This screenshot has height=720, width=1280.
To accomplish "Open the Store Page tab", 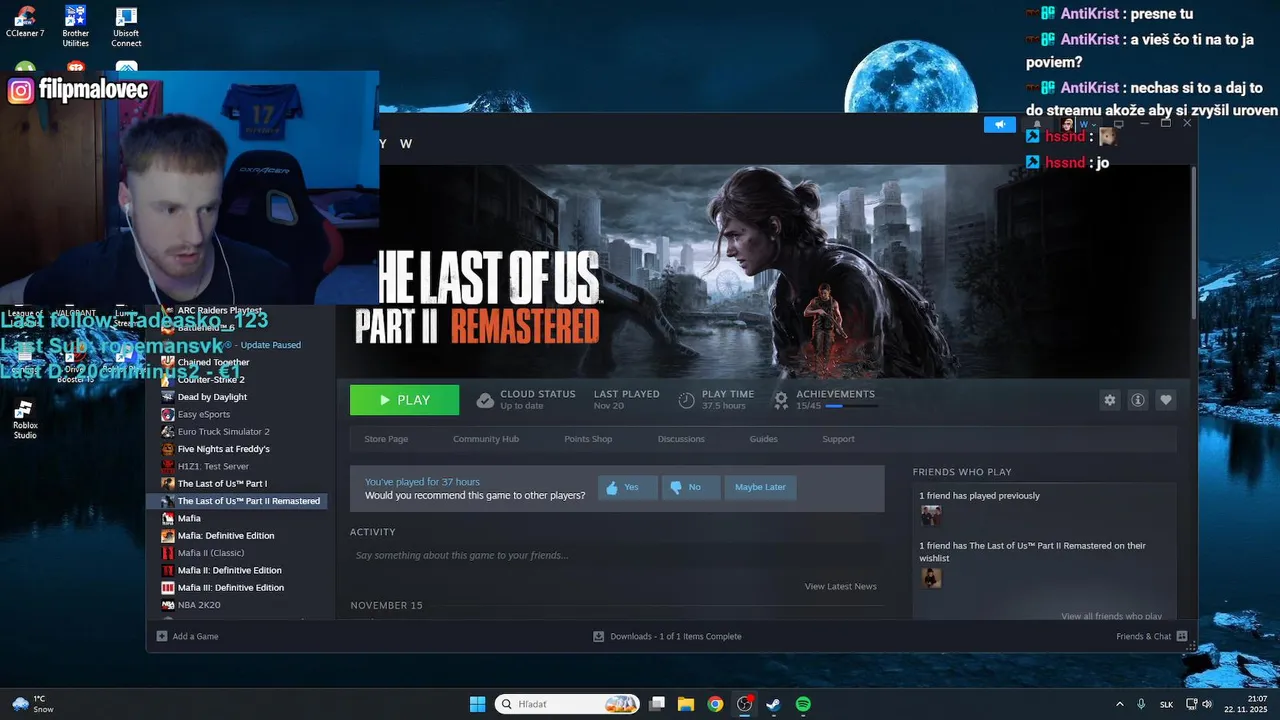I will [386, 439].
